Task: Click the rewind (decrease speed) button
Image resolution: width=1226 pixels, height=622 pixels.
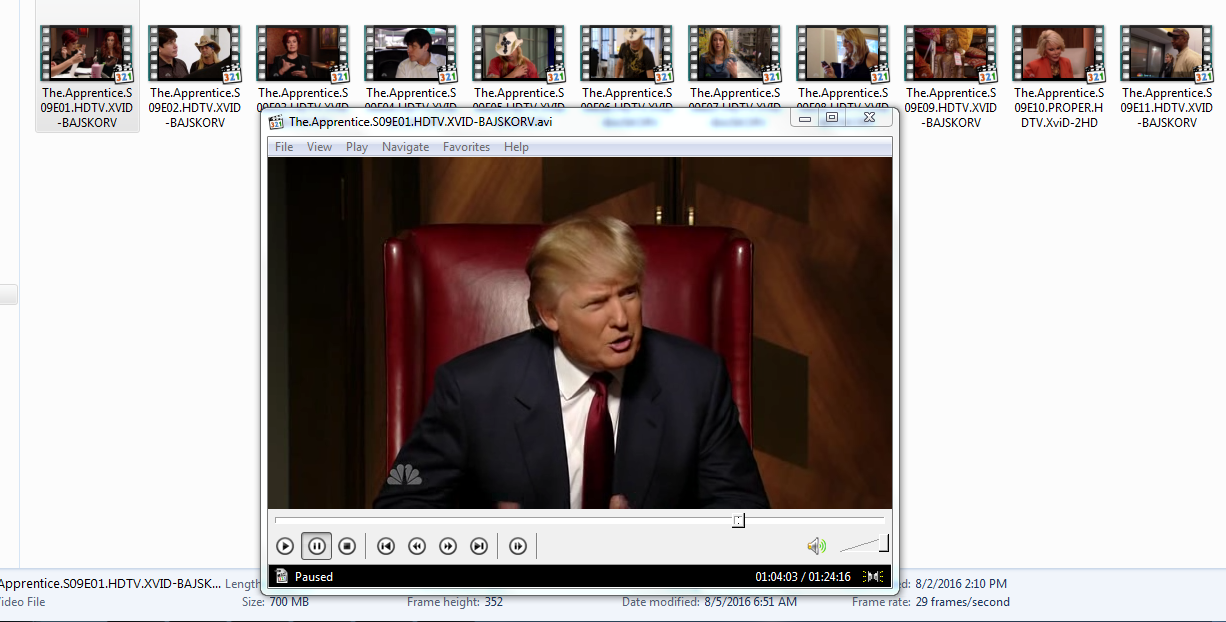Action: 417,546
